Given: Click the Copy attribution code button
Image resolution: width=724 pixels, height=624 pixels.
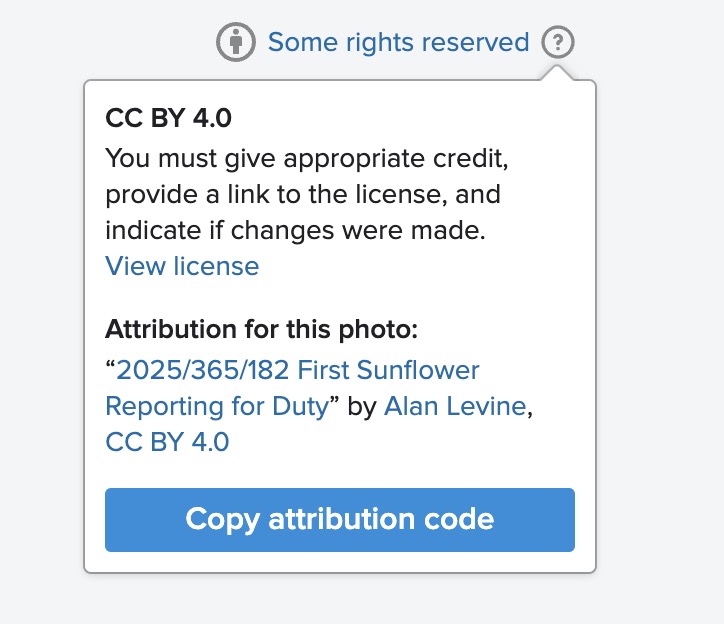Looking at the screenshot, I should (340, 520).
